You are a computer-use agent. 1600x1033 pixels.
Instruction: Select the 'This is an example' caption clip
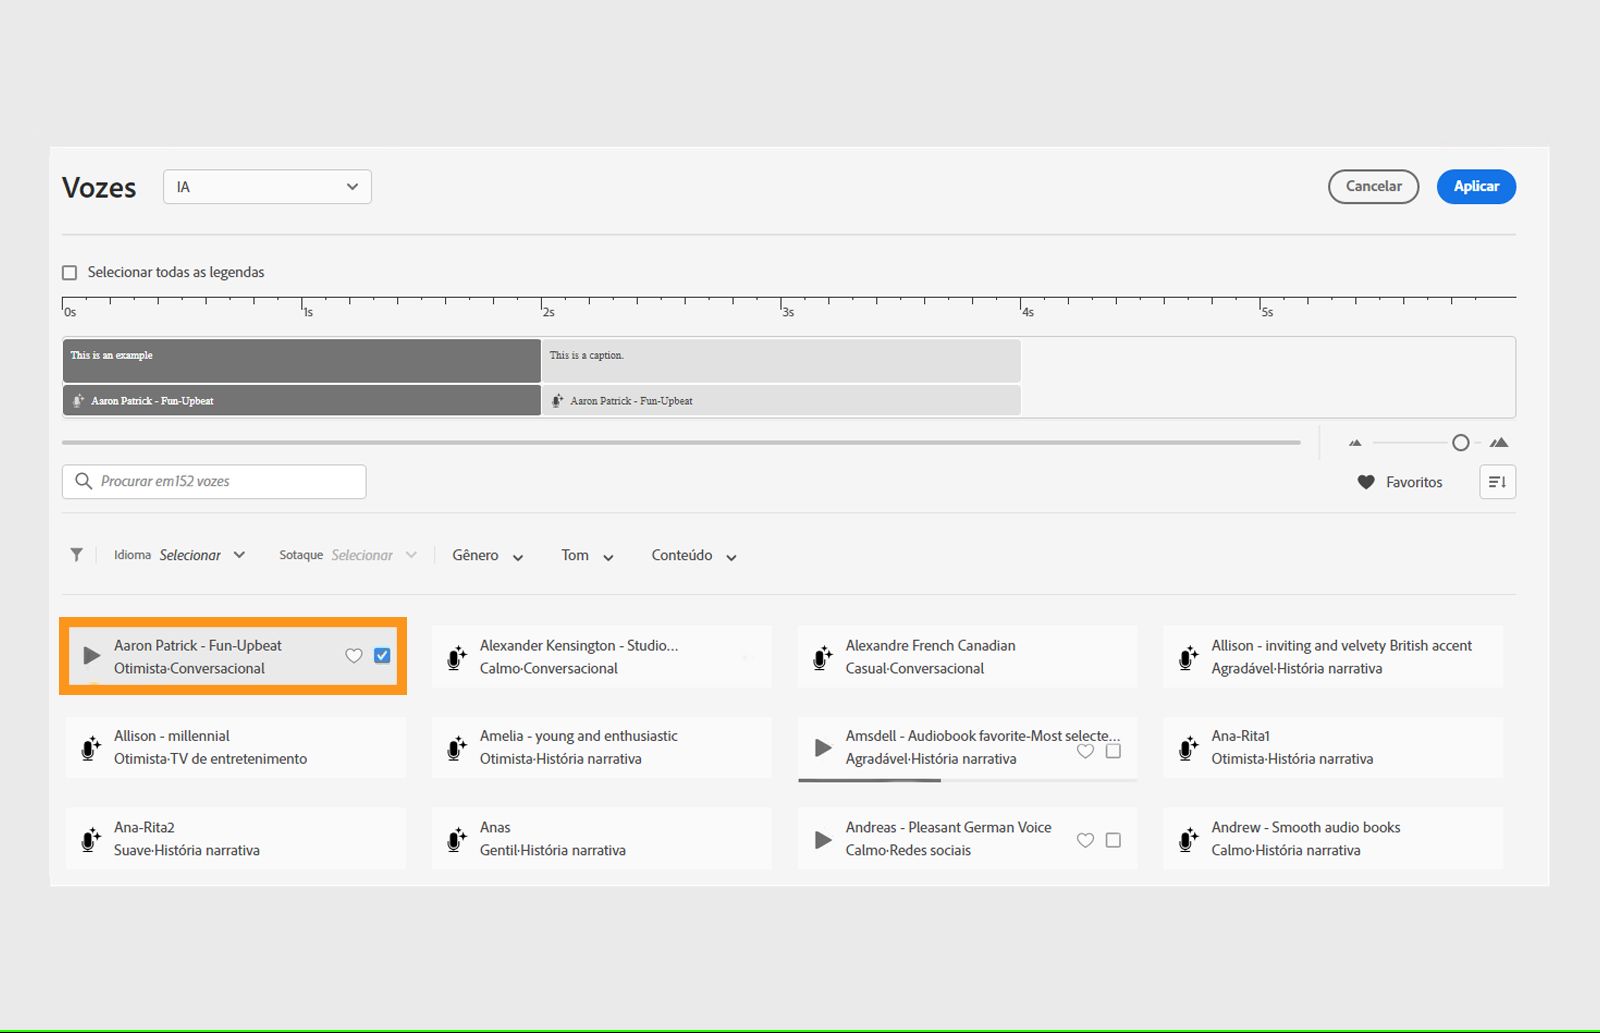[301, 360]
